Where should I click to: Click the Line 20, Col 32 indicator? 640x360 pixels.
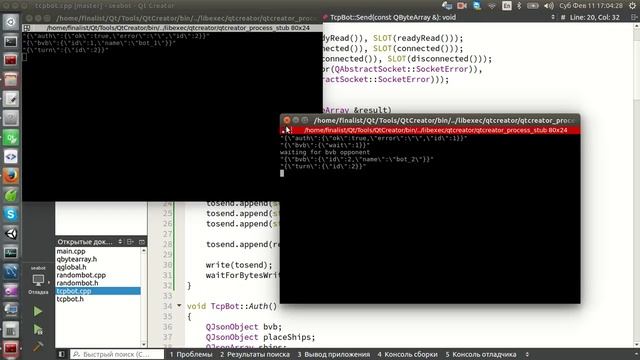pos(595,18)
